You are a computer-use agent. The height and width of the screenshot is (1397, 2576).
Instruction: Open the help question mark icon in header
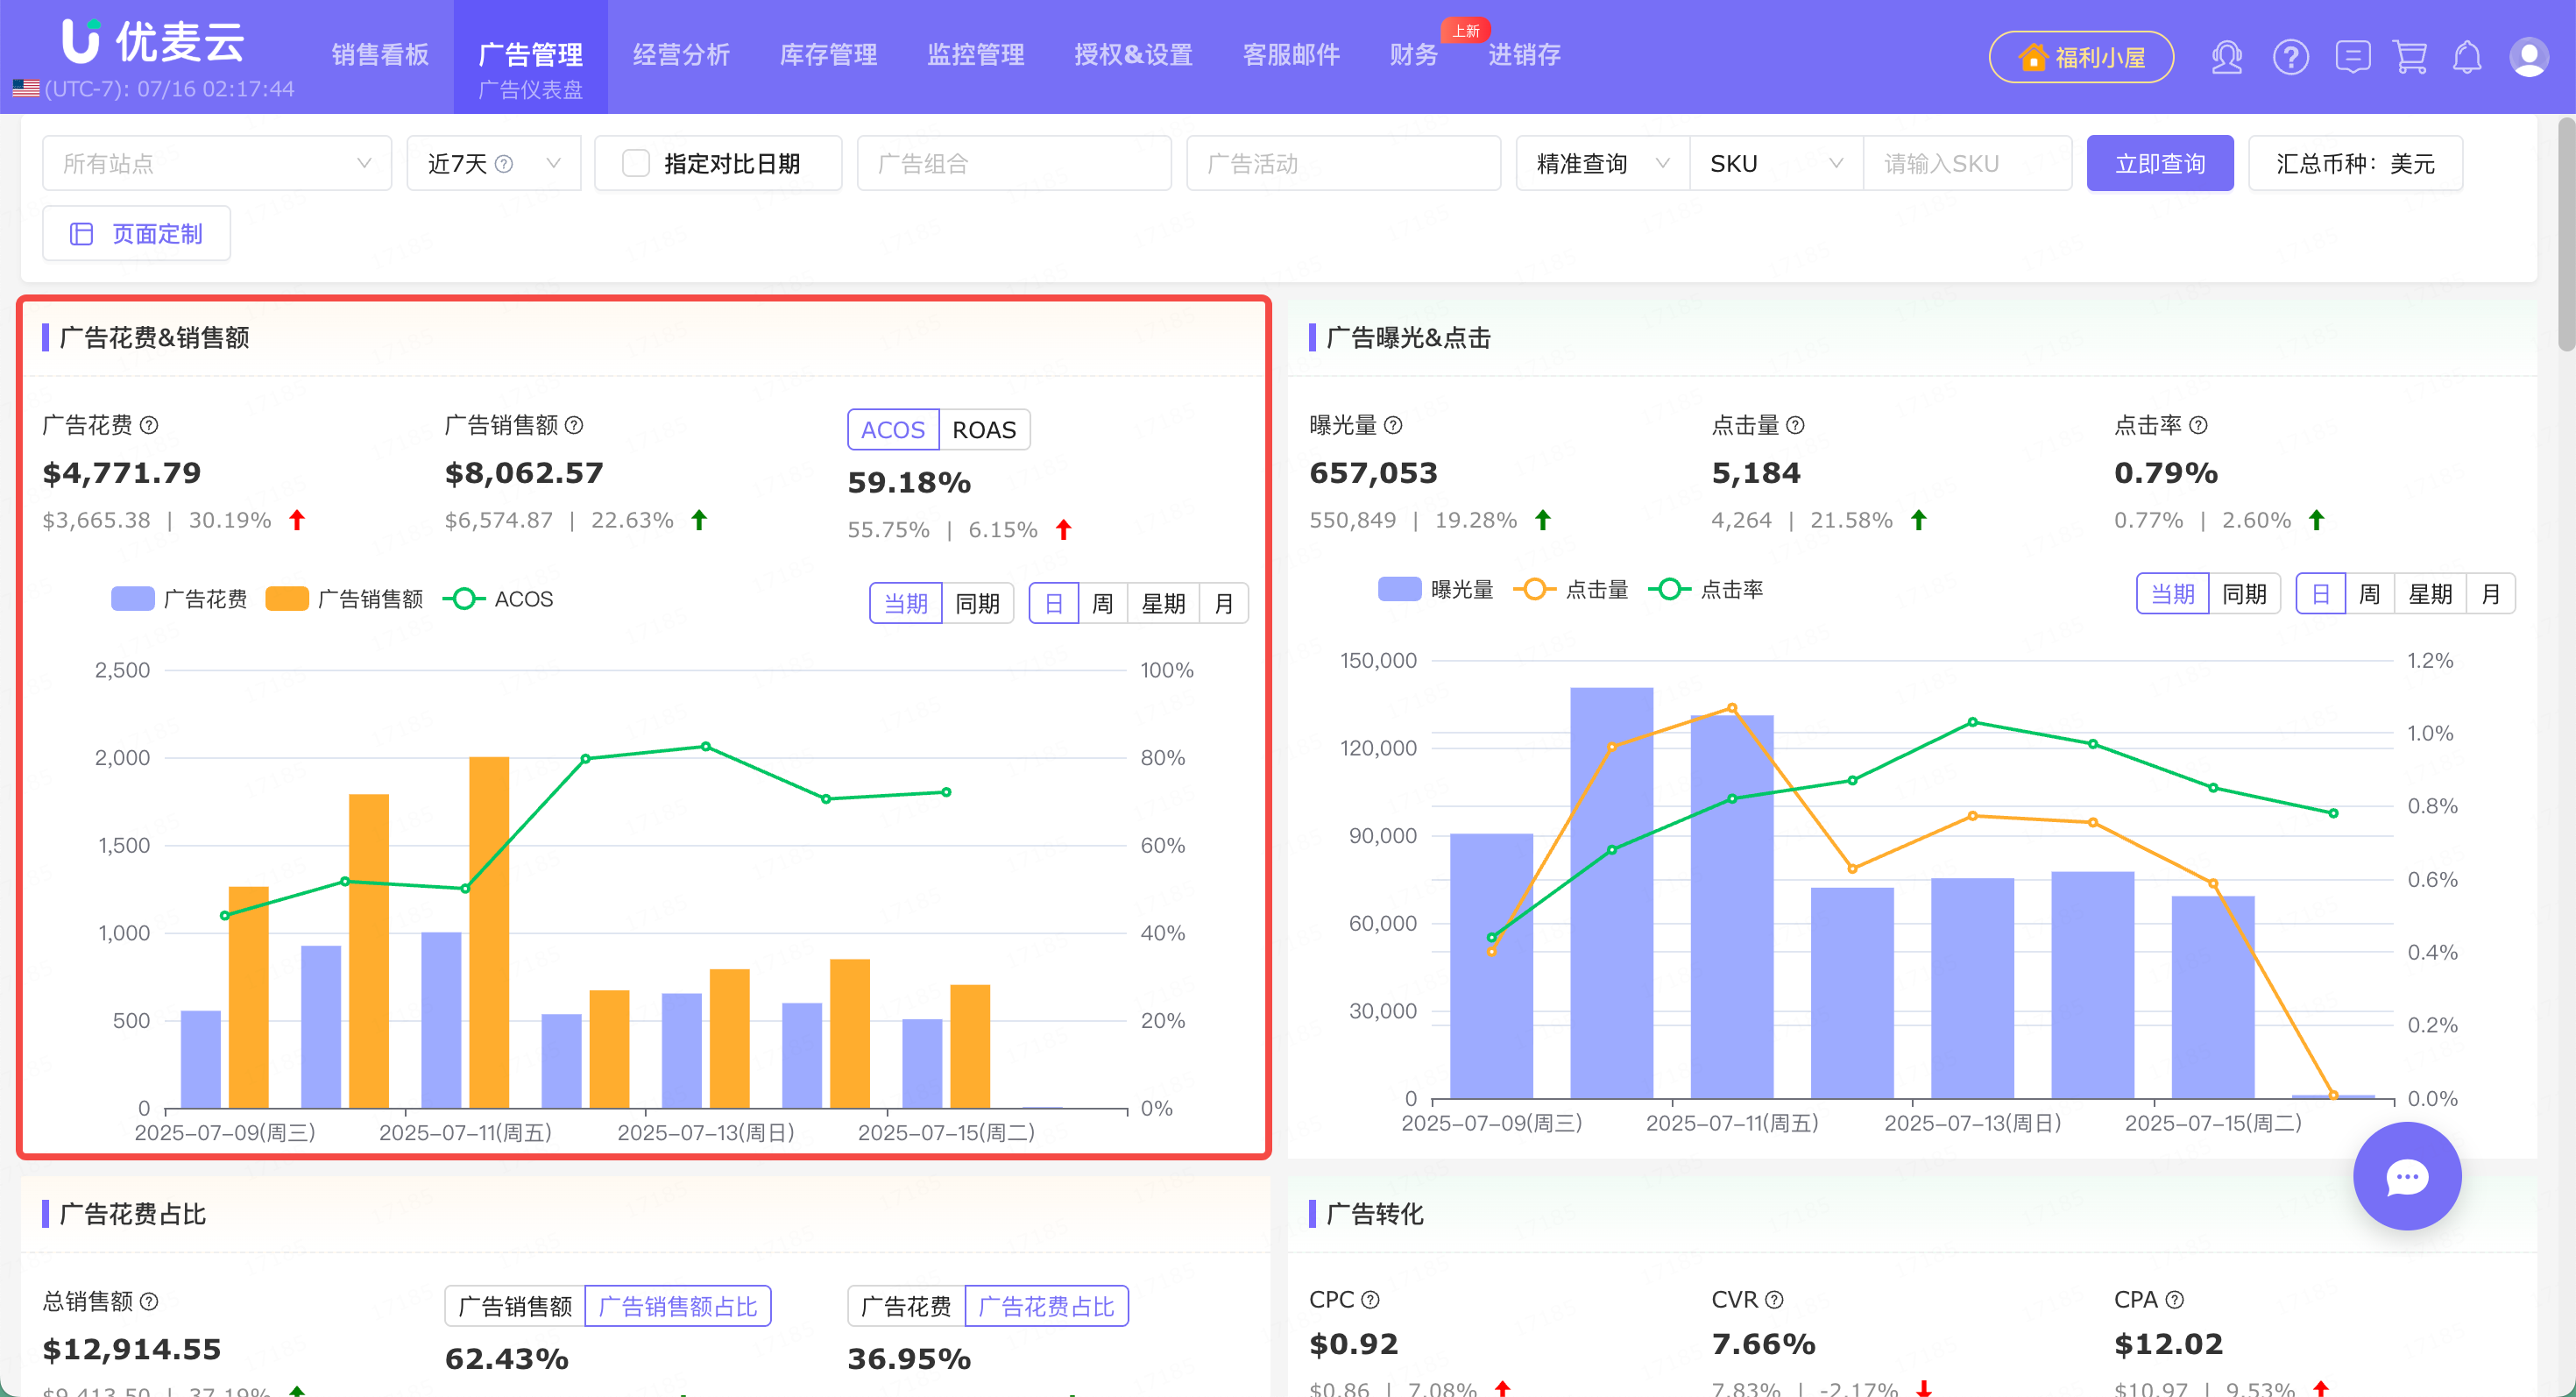[2290, 57]
